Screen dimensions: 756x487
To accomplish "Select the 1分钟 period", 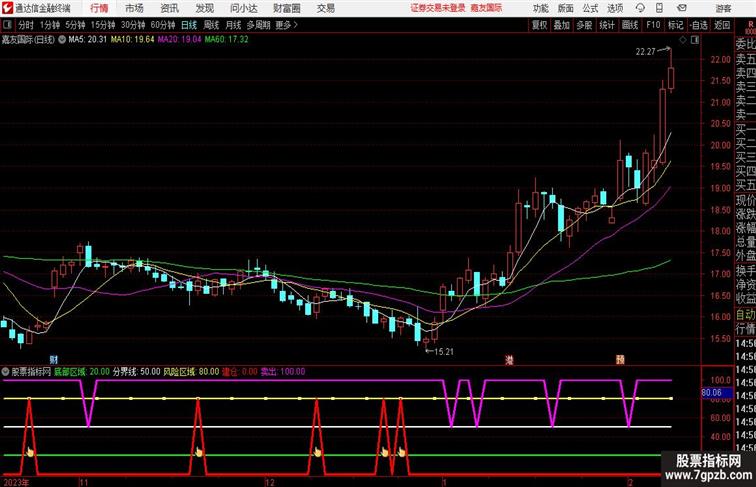I will click(50, 25).
